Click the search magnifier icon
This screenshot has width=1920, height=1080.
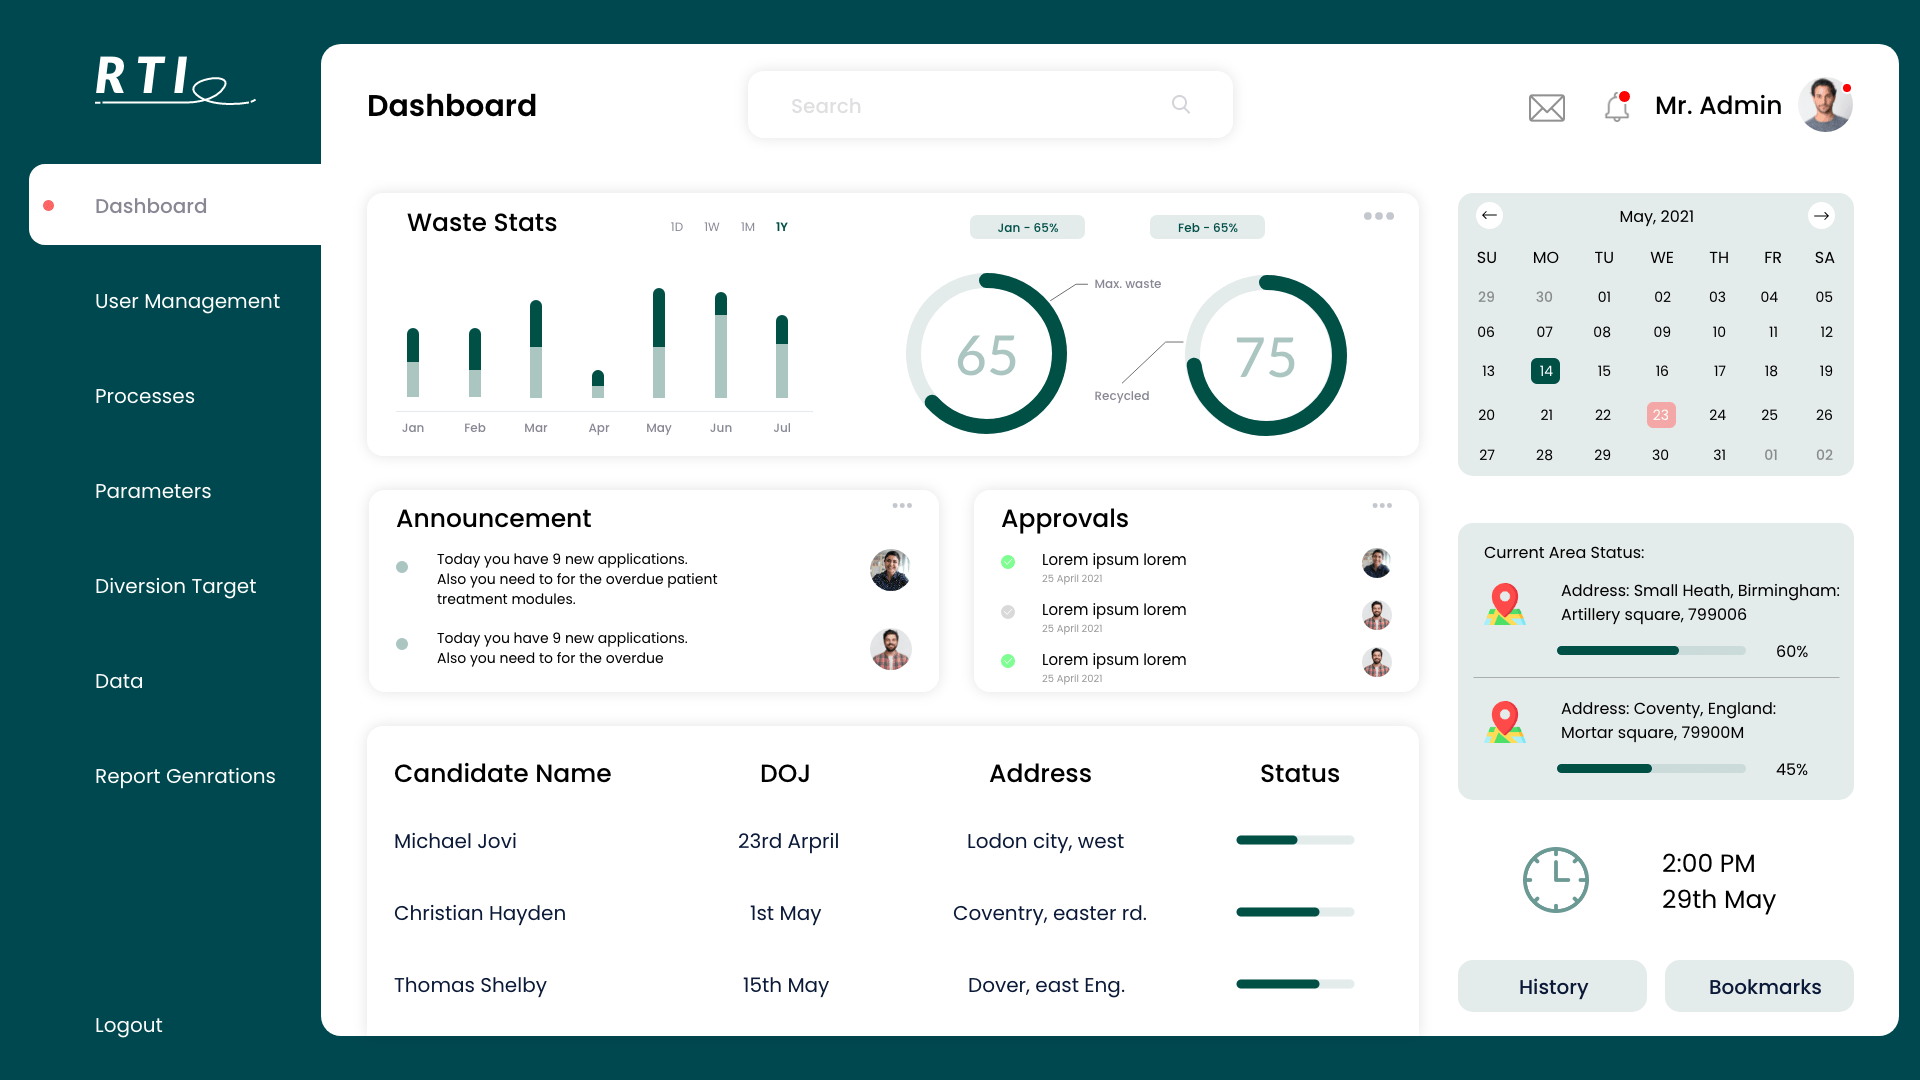[x=1180, y=105]
